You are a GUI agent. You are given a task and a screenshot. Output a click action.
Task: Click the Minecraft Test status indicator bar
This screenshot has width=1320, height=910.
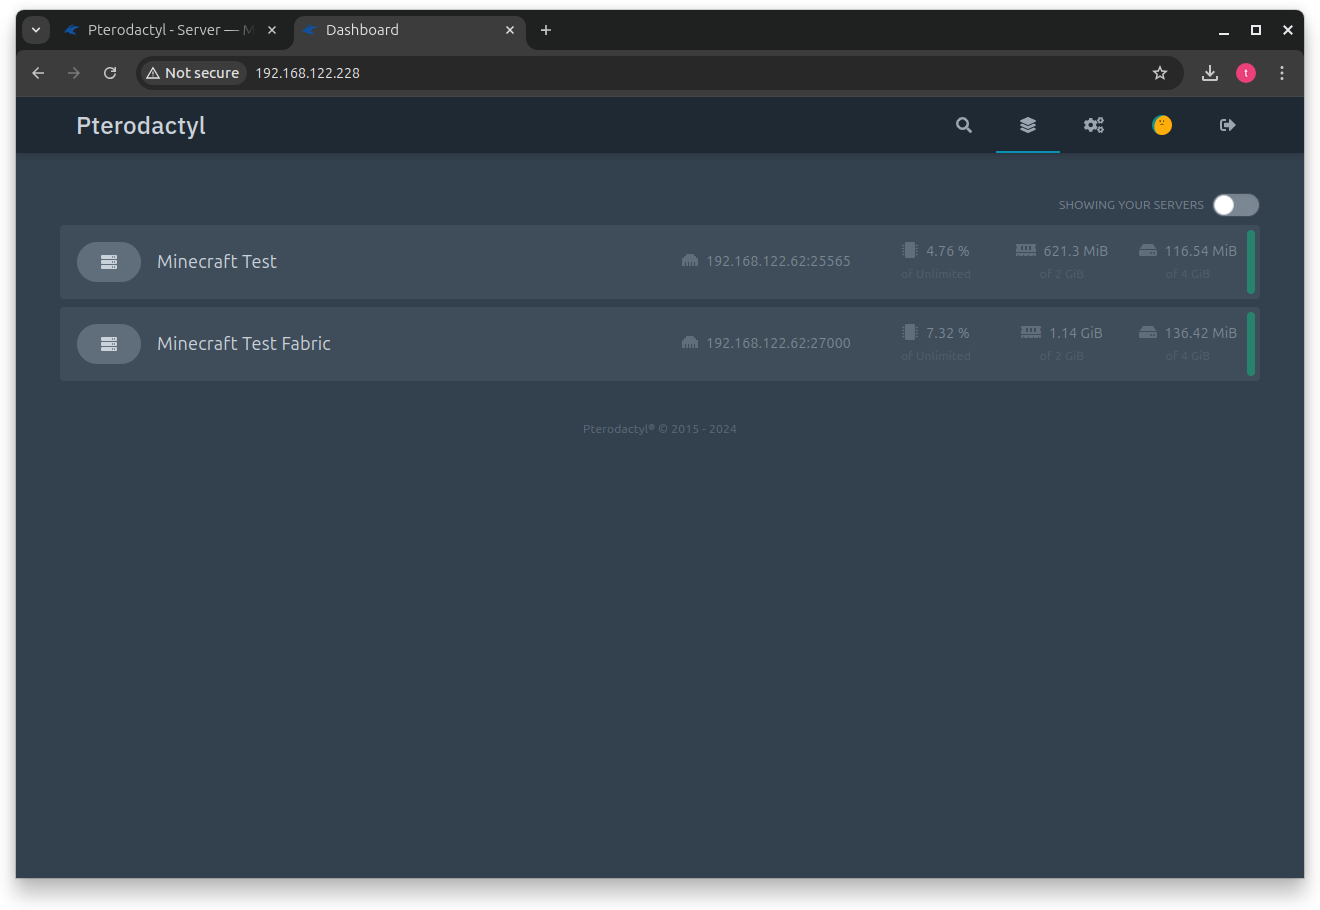(x=1250, y=261)
